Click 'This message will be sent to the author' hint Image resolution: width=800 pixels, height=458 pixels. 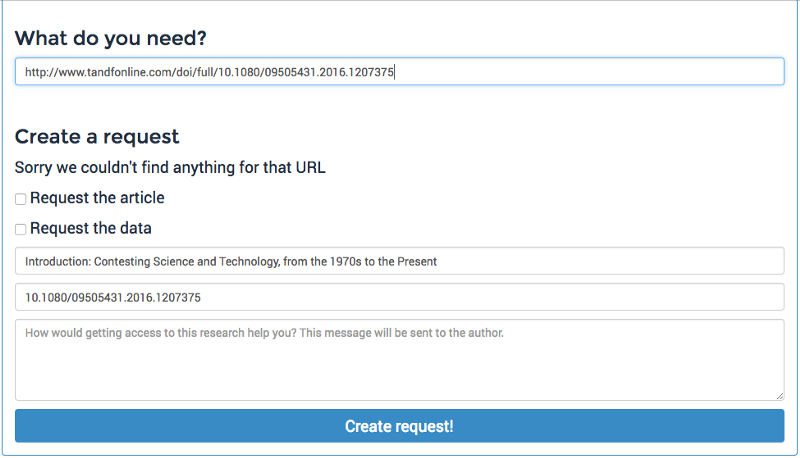click(402, 333)
